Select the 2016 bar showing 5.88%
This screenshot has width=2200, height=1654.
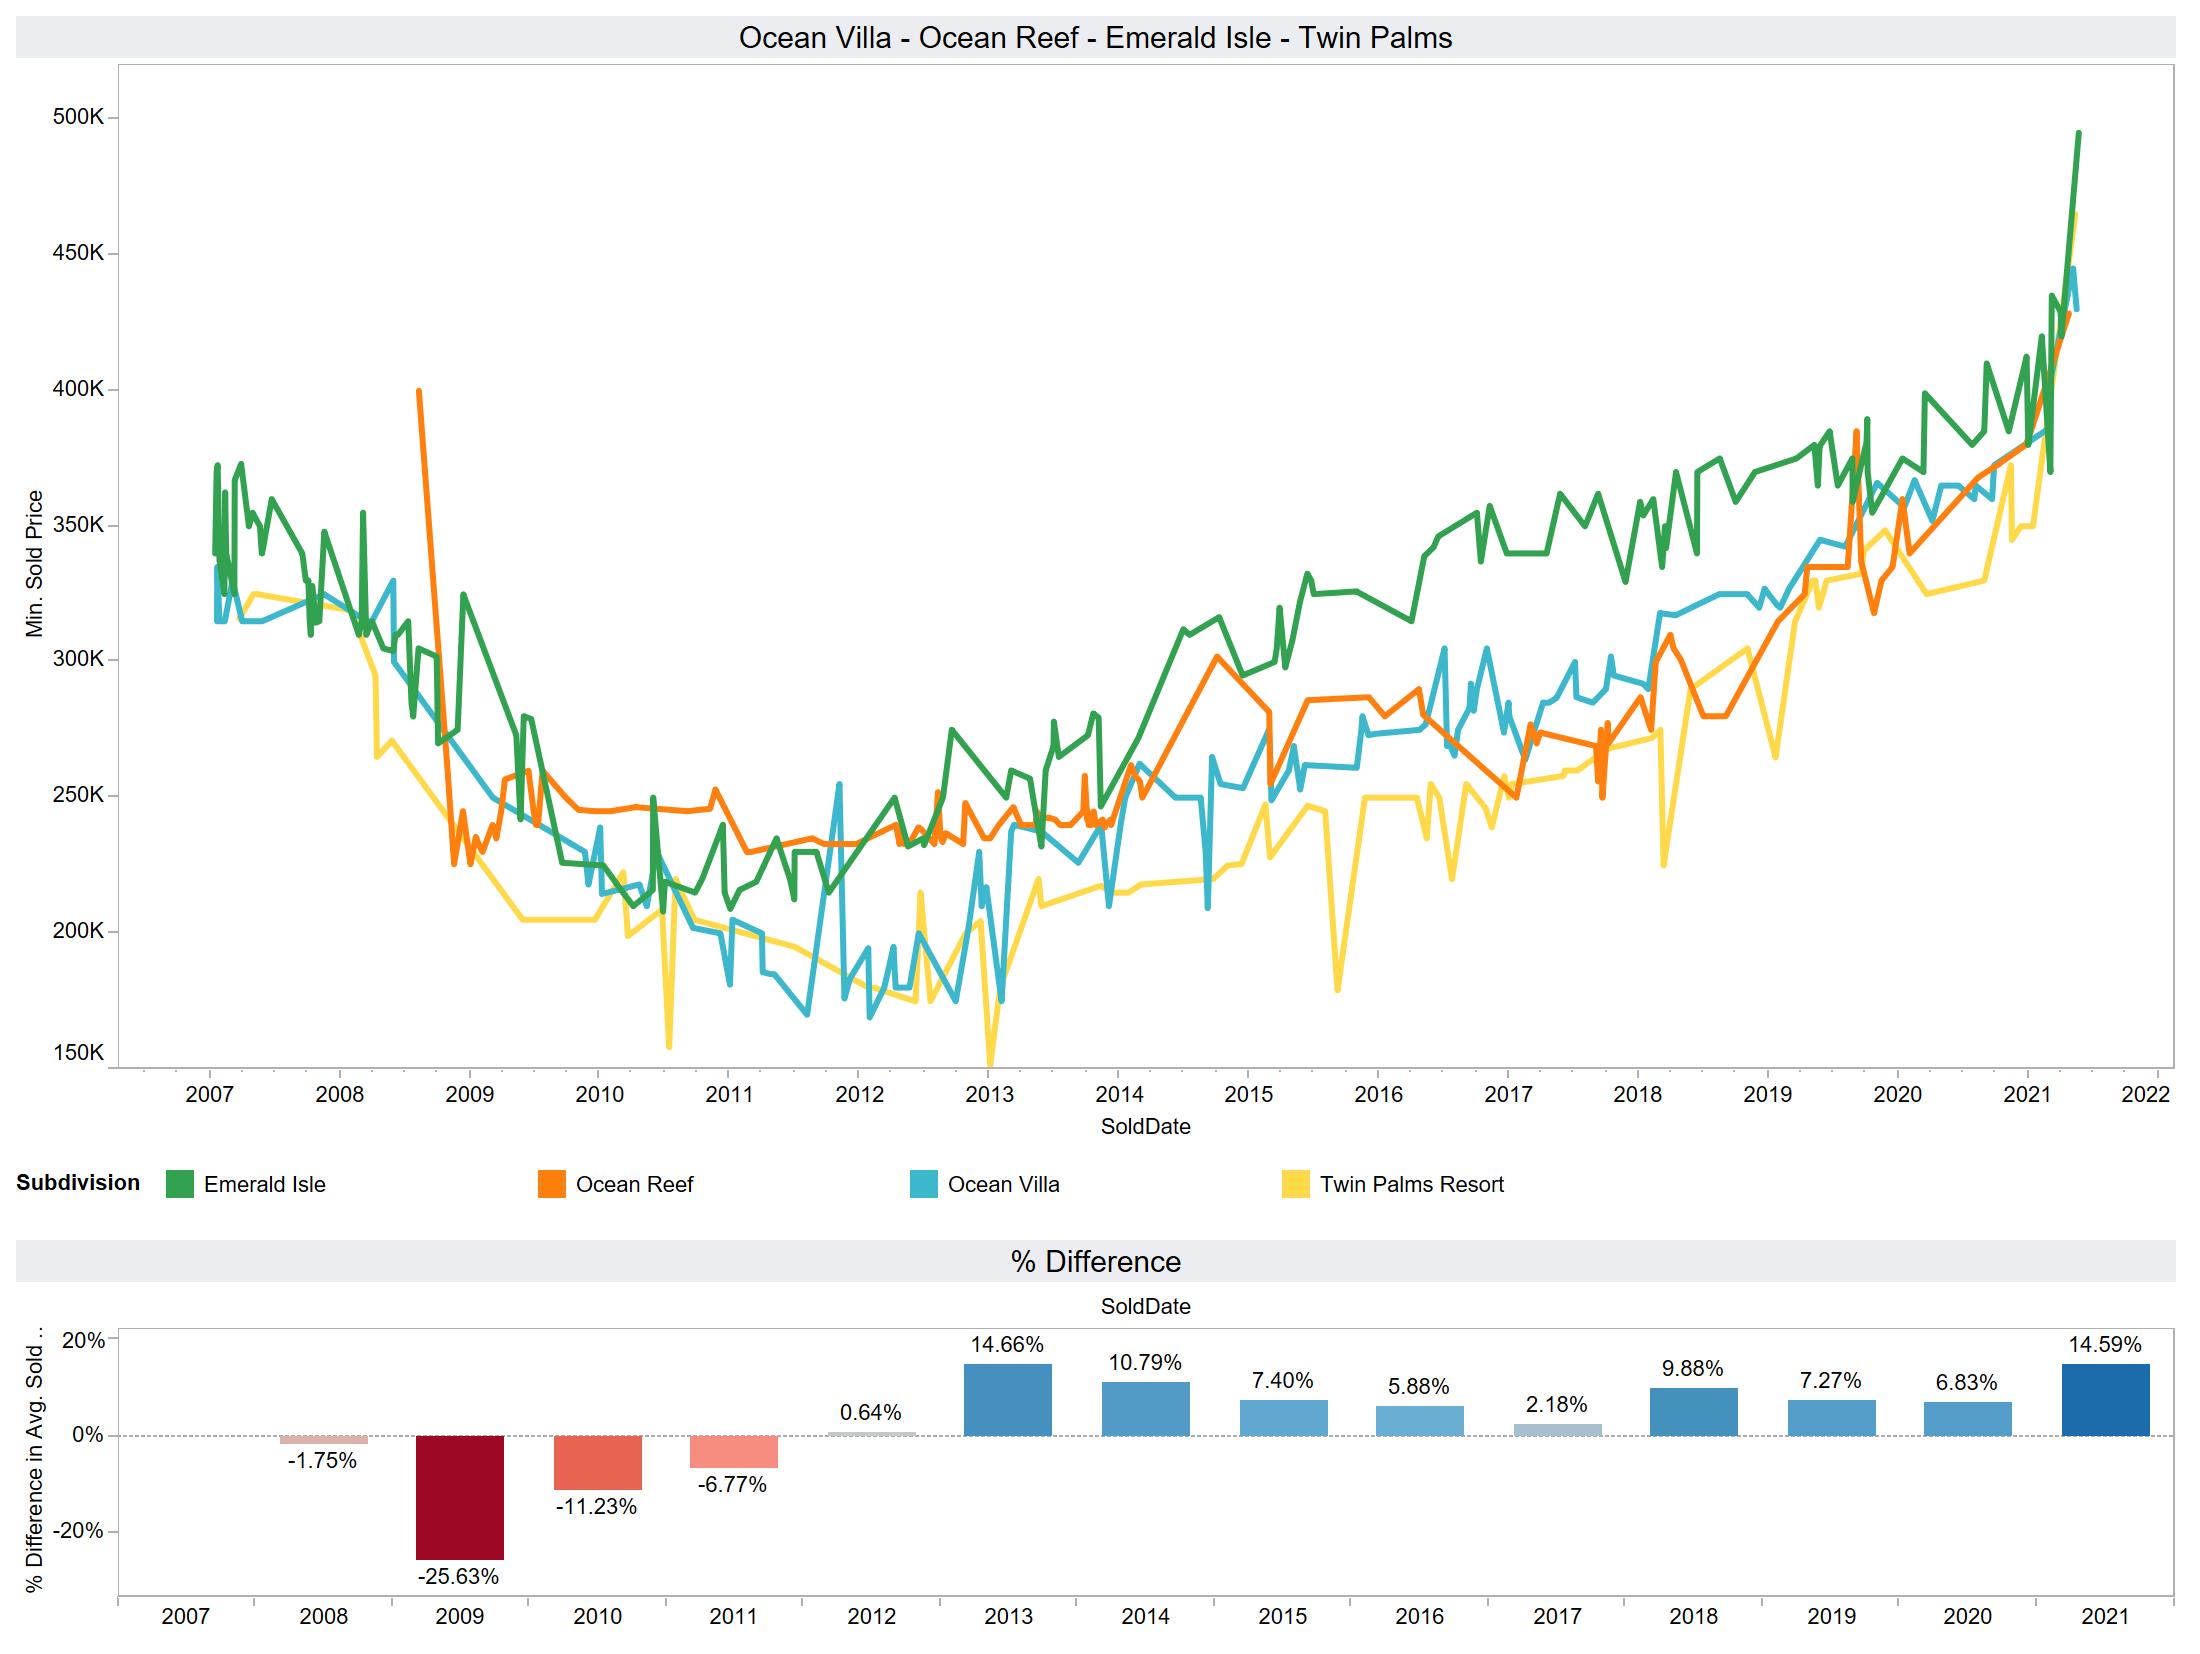pos(1420,1421)
